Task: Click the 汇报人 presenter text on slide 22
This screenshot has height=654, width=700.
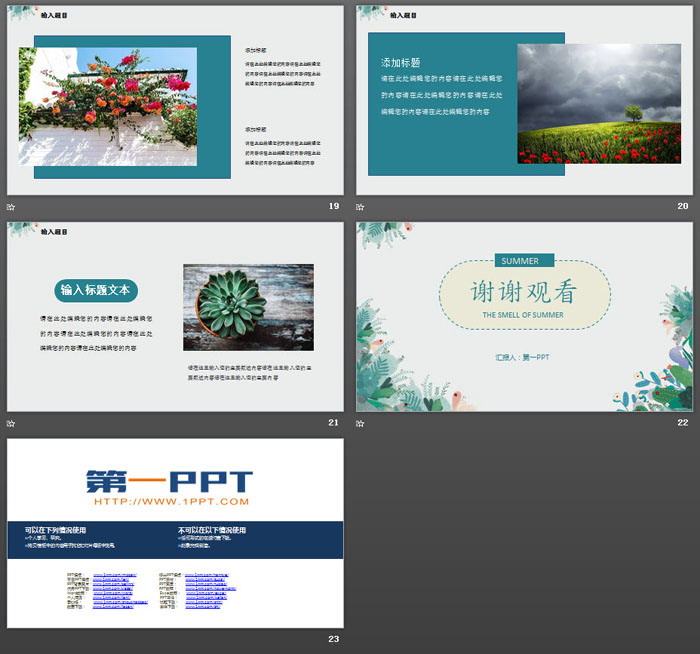Action: (x=522, y=357)
